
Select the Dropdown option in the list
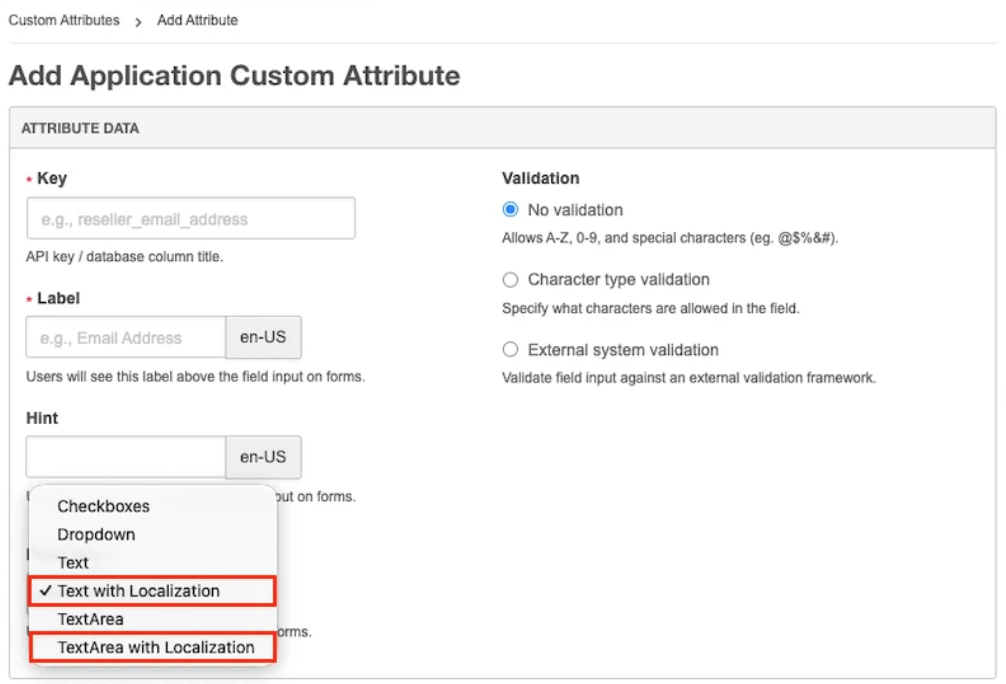point(96,535)
